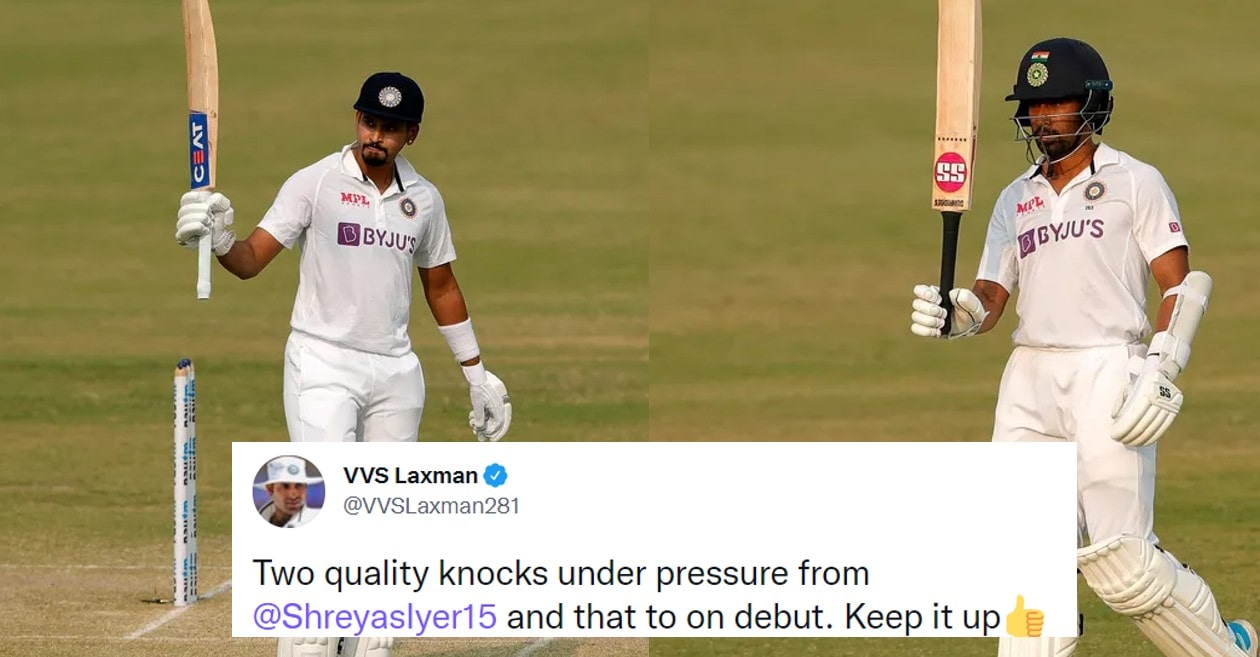
Task: Click the BCCI crest on the helmet
Action: tap(1037, 74)
